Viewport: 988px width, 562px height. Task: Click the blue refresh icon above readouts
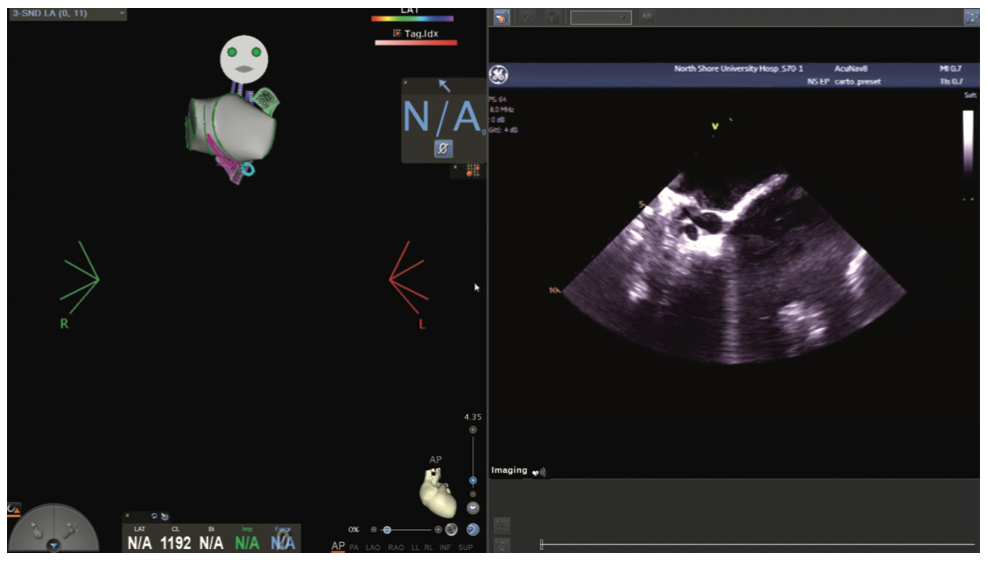point(154,516)
